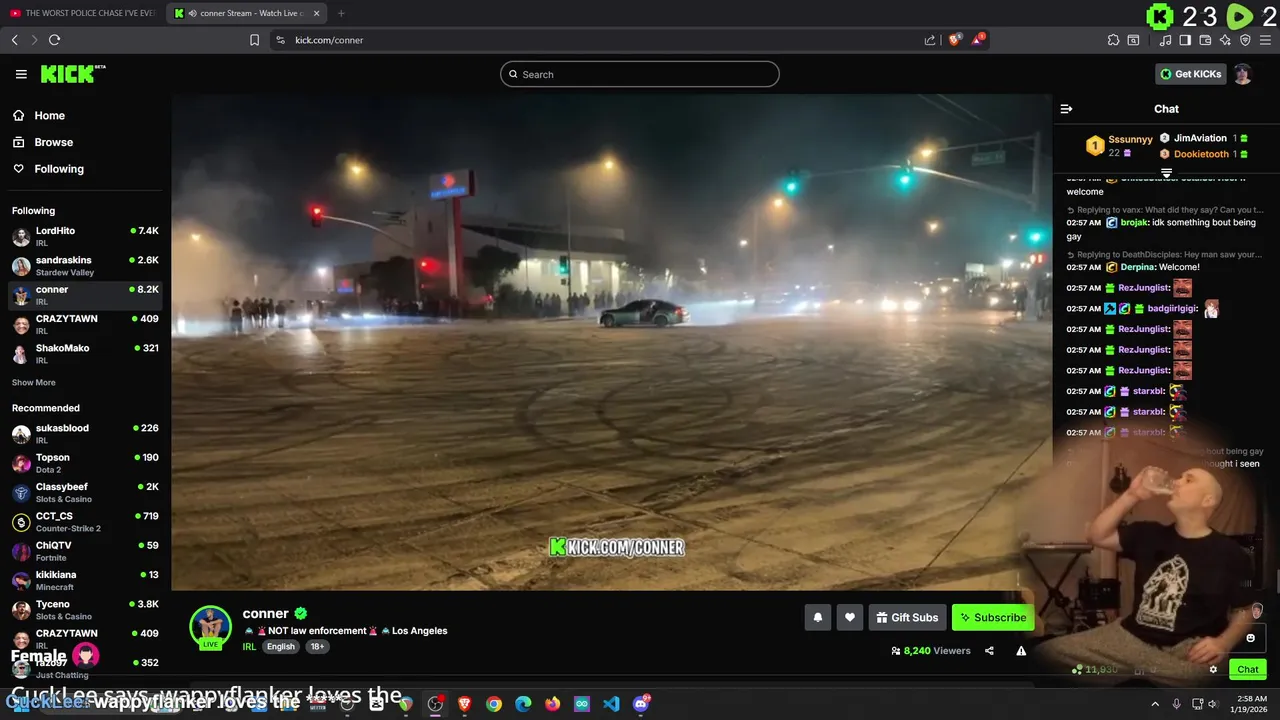Open the user profile avatar menu

[x=1243, y=74]
